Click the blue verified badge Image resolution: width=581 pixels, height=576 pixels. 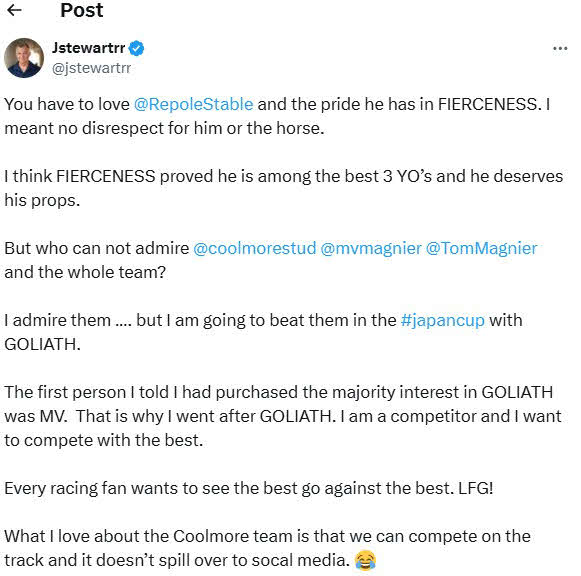click(x=136, y=49)
